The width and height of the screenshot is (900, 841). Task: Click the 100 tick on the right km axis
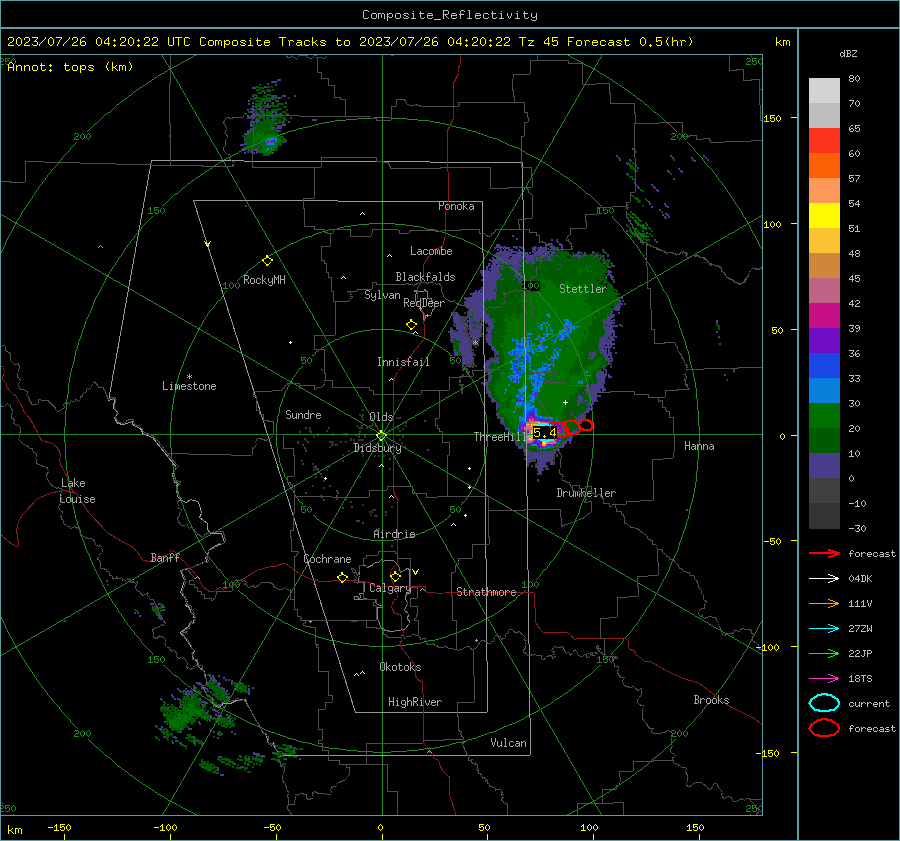773,224
